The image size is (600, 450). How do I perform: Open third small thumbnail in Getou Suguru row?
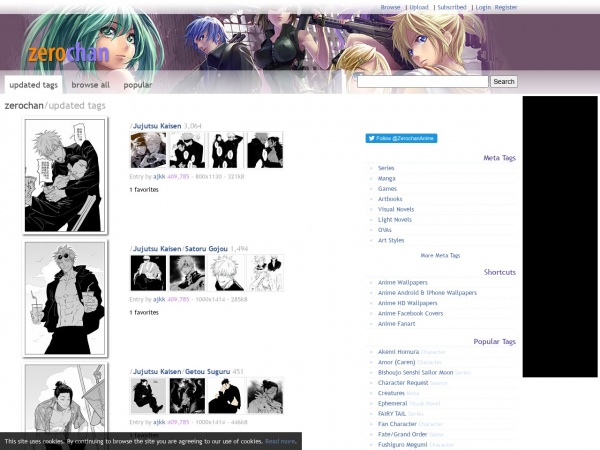[226, 396]
